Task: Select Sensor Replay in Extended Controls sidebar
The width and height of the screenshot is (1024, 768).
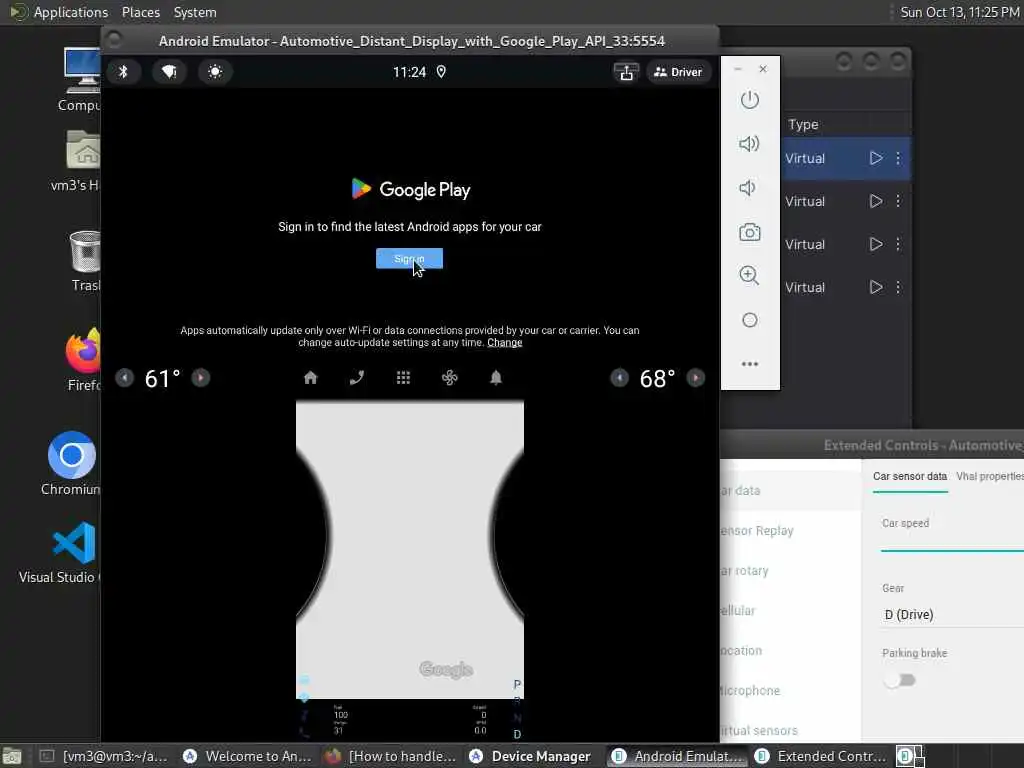Action: [x=790, y=530]
